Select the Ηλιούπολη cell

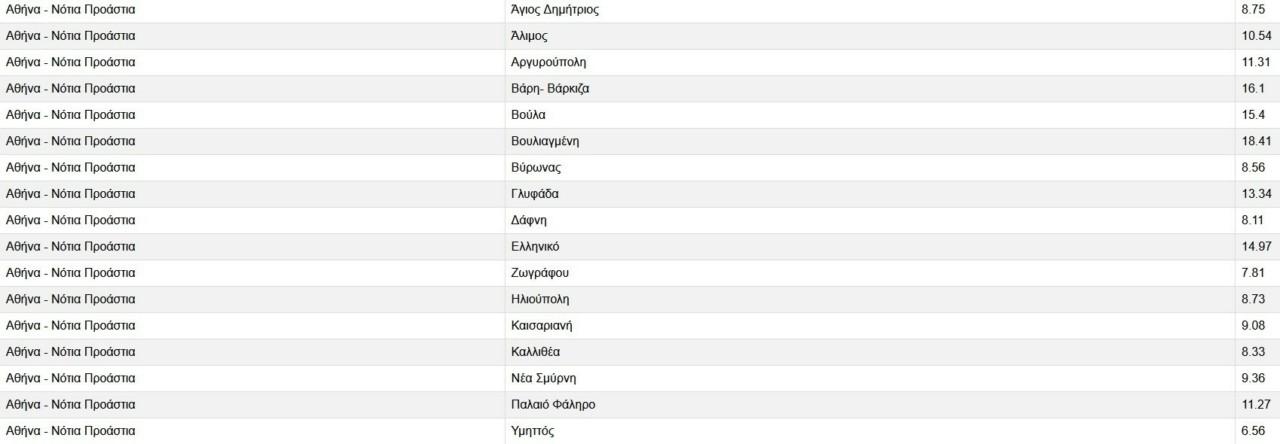tap(540, 299)
